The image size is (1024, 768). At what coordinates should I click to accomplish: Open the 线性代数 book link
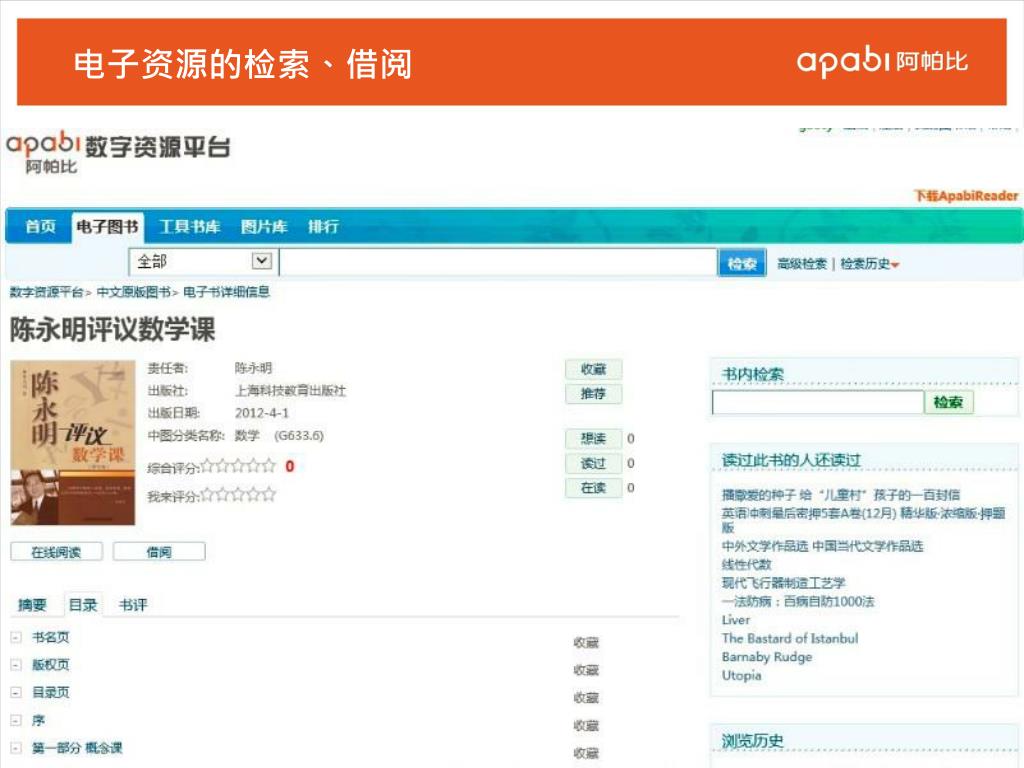[746, 564]
